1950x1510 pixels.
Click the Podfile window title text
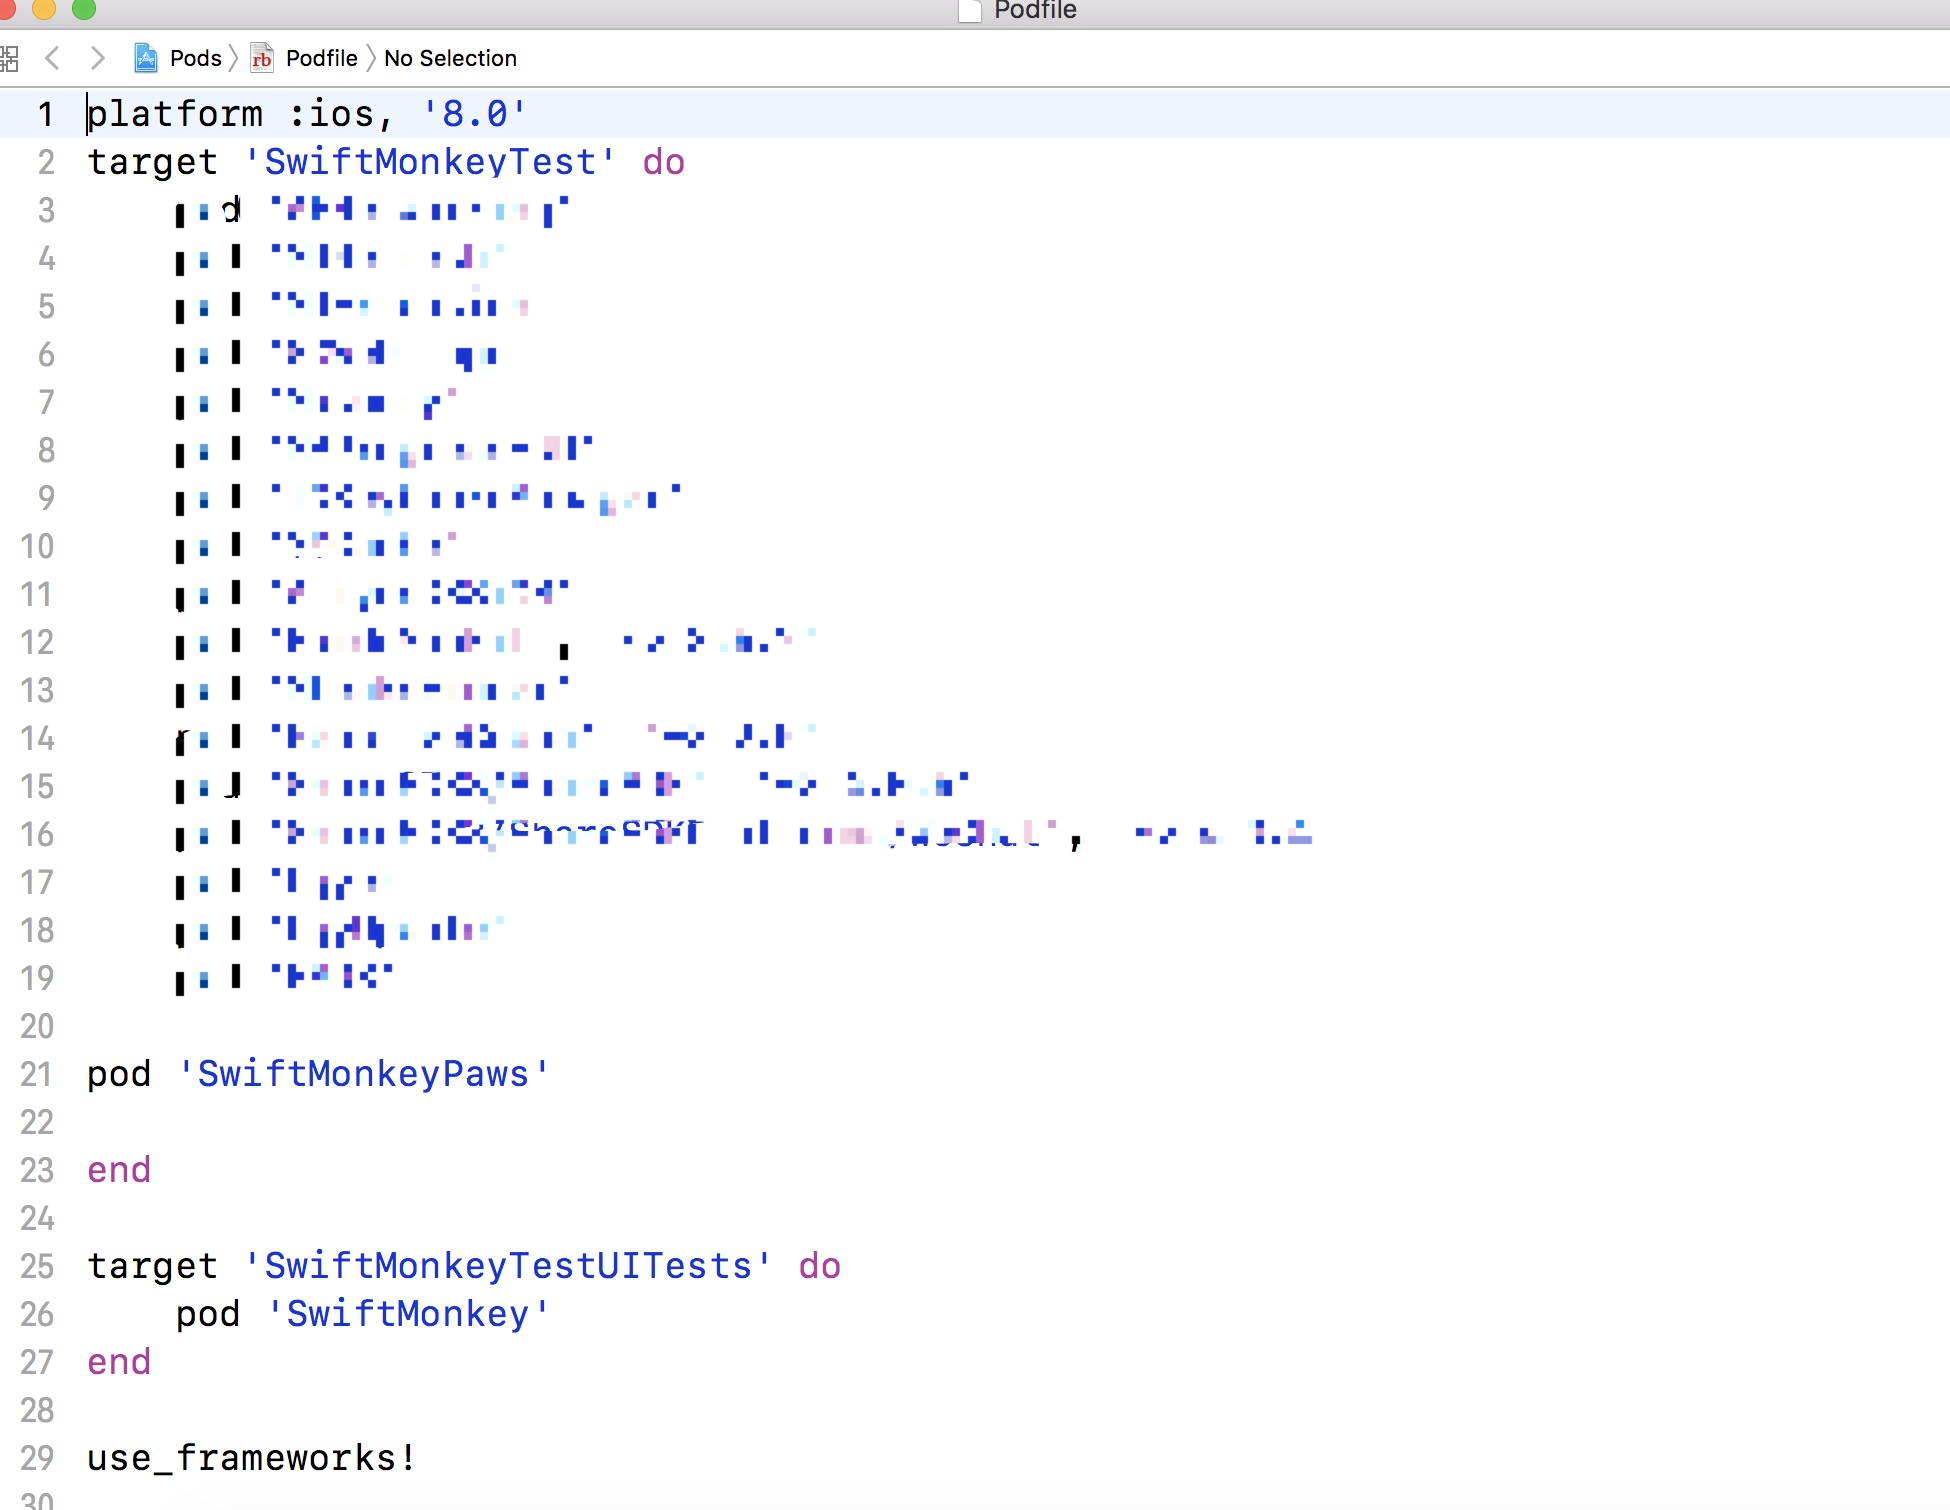[x=1035, y=11]
